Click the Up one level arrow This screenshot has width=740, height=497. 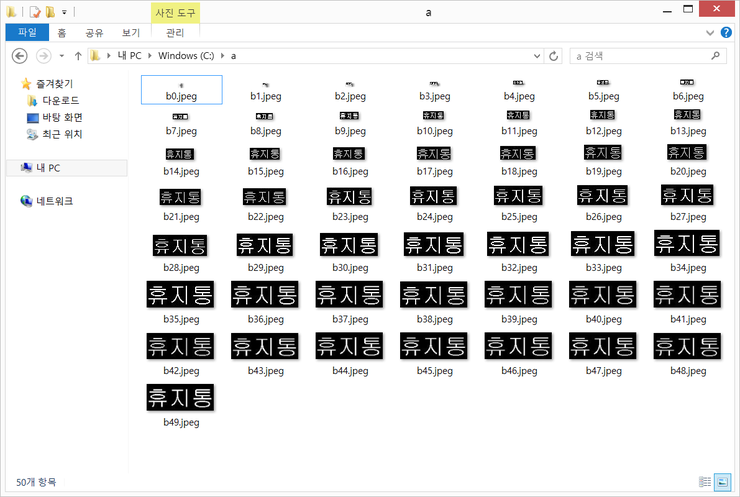78,56
